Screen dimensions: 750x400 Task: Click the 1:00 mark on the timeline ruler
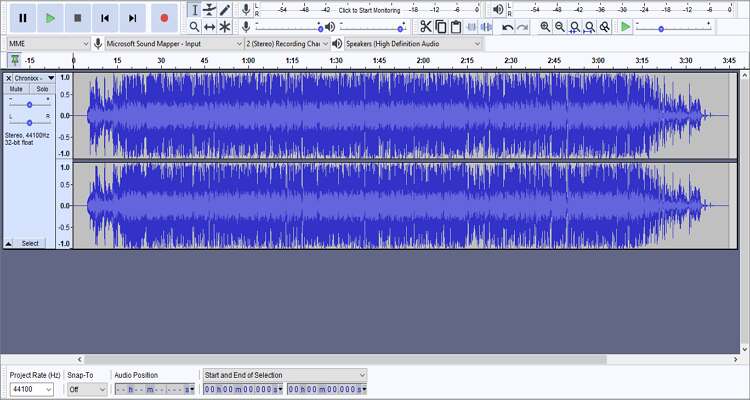pyautogui.click(x=248, y=61)
